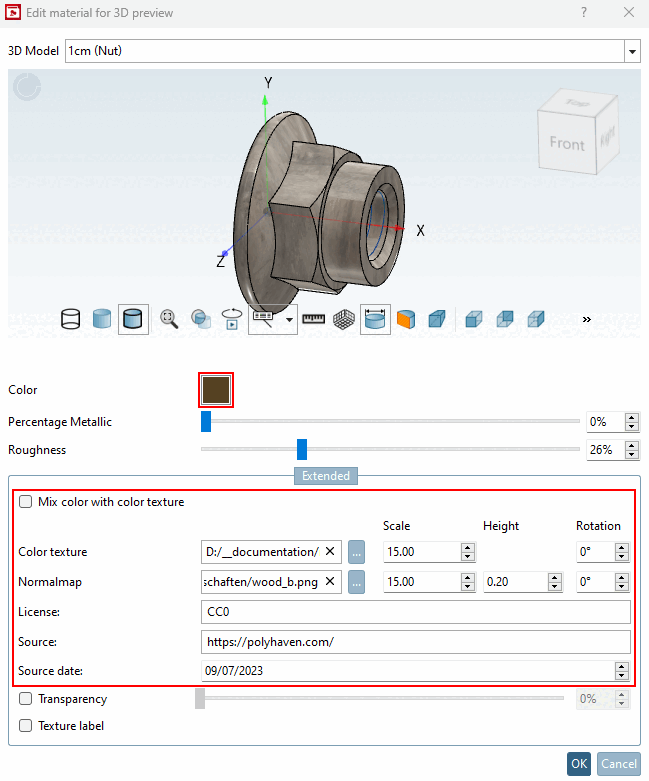Image resolution: width=649 pixels, height=781 pixels.
Task: Collapse the Extended section header
Action: click(x=326, y=476)
